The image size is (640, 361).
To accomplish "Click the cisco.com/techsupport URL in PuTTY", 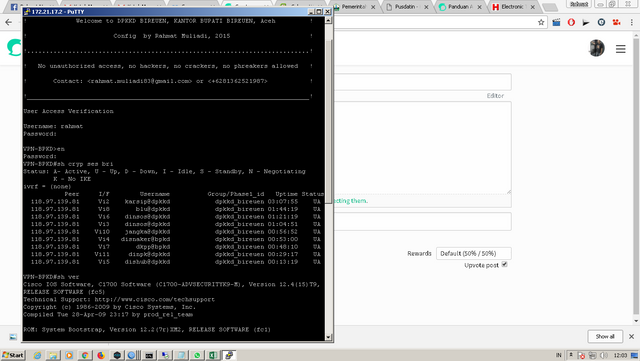I will click(x=155, y=299).
